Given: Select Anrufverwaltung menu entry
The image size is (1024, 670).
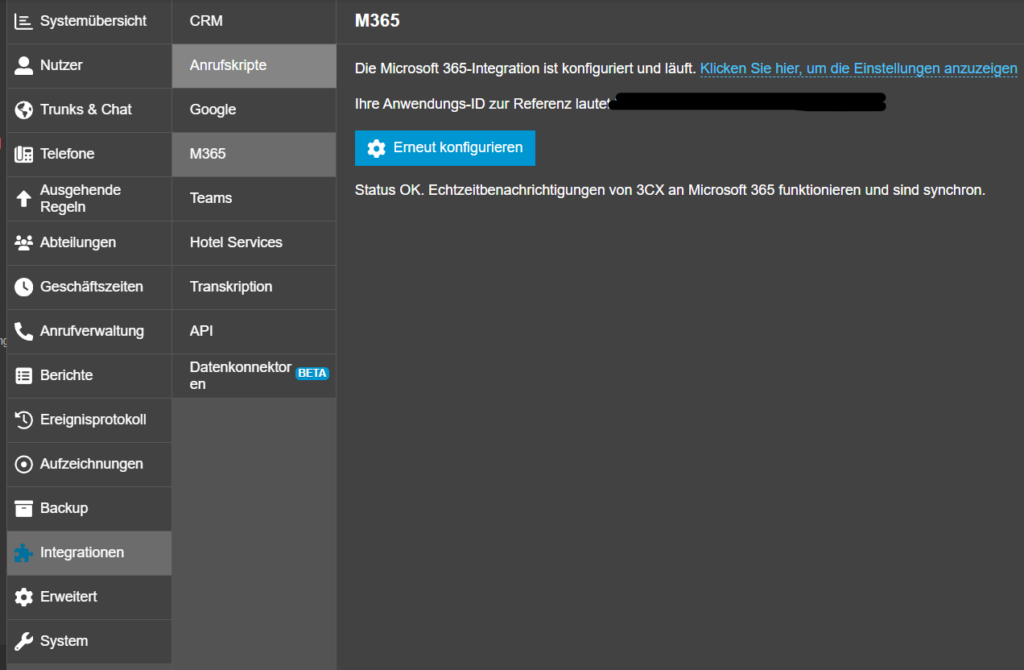Looking at the screenshot, I should coord(89,331).
